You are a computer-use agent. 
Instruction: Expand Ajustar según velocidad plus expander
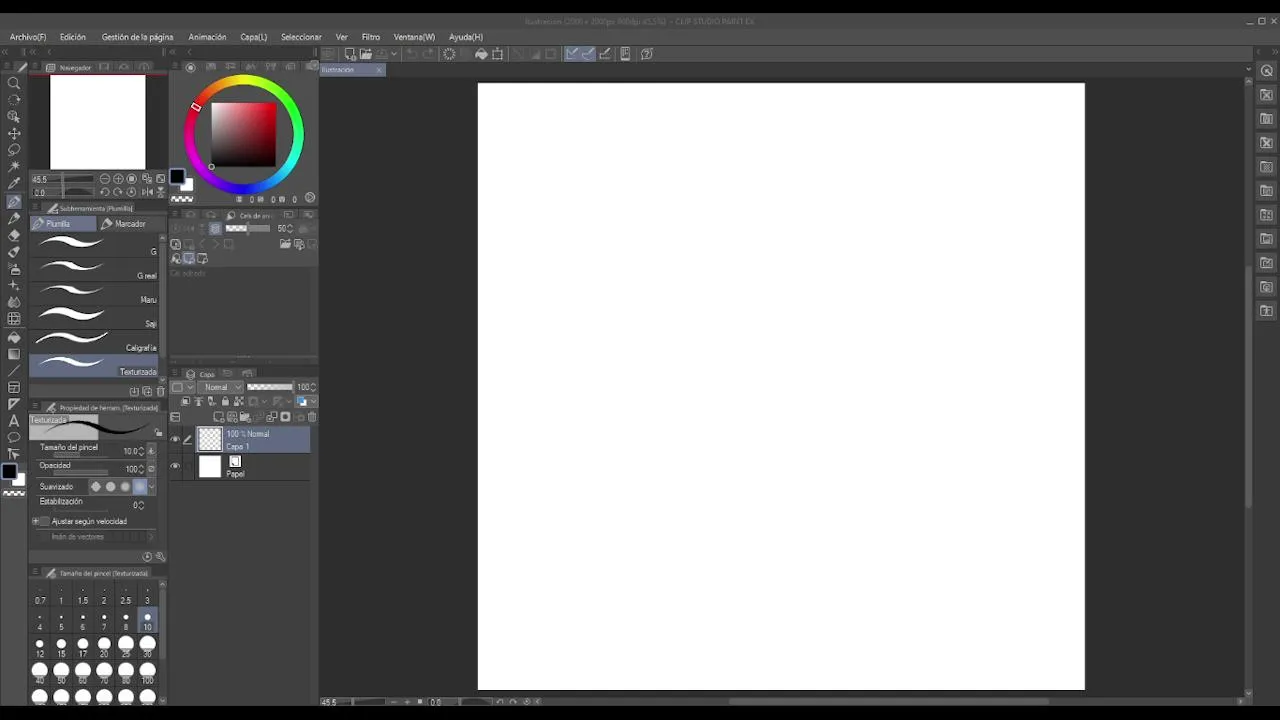click(36, 521)
